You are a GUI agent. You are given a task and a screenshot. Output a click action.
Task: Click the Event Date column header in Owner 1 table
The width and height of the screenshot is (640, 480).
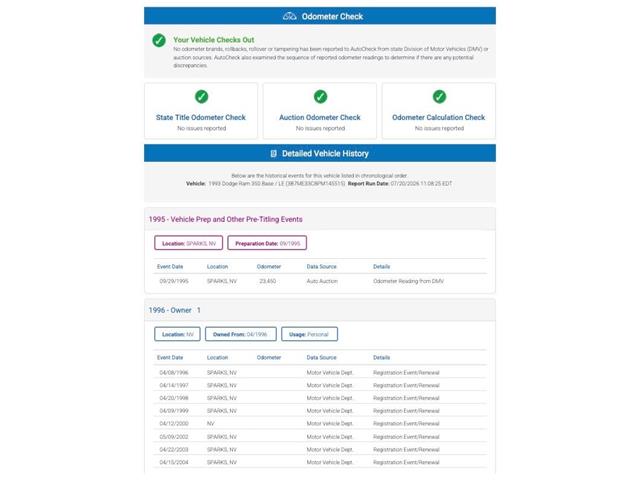(x=170, y=358)
